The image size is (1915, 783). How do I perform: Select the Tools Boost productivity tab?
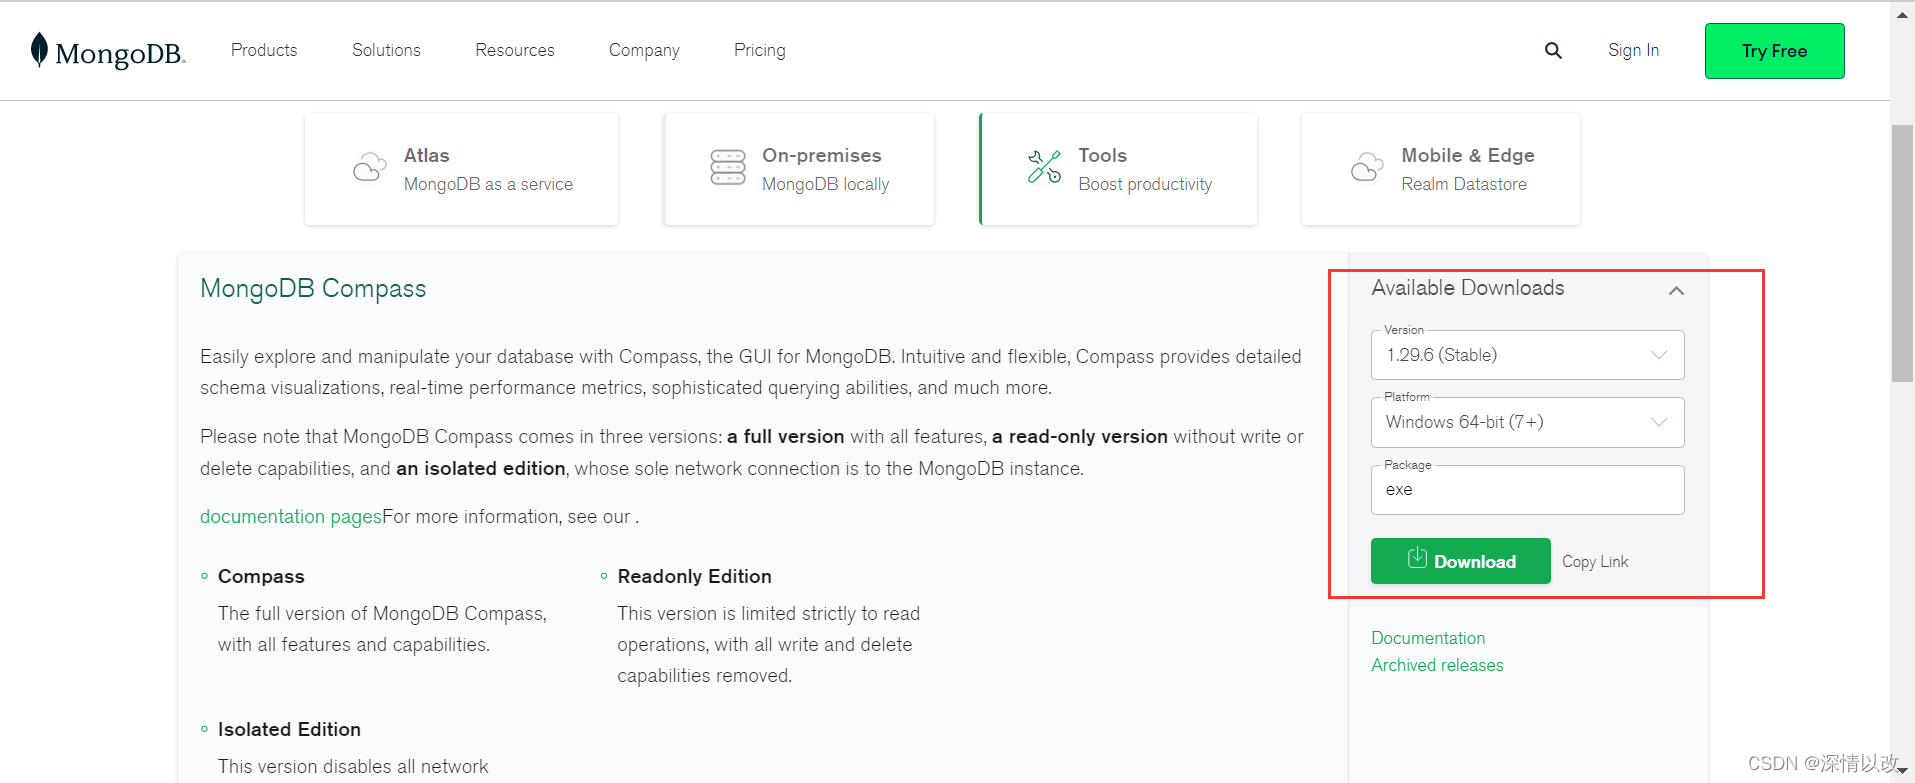pos(1118,169)
